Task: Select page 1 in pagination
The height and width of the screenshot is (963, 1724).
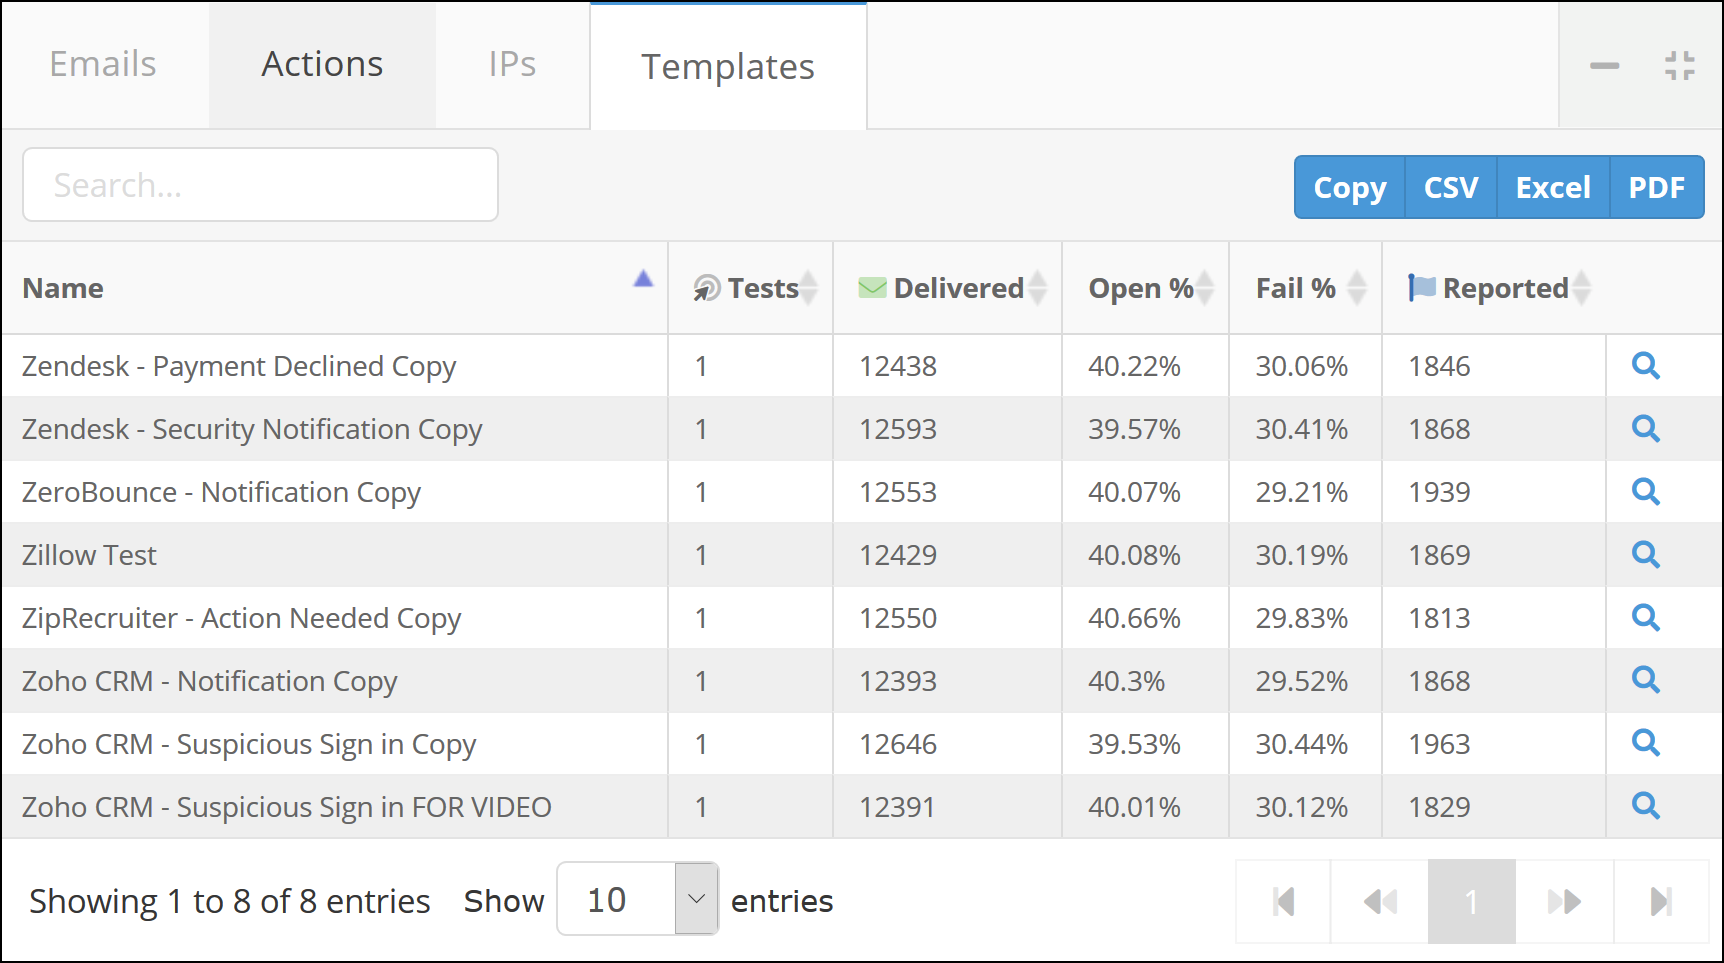Action: [1471, 901]
